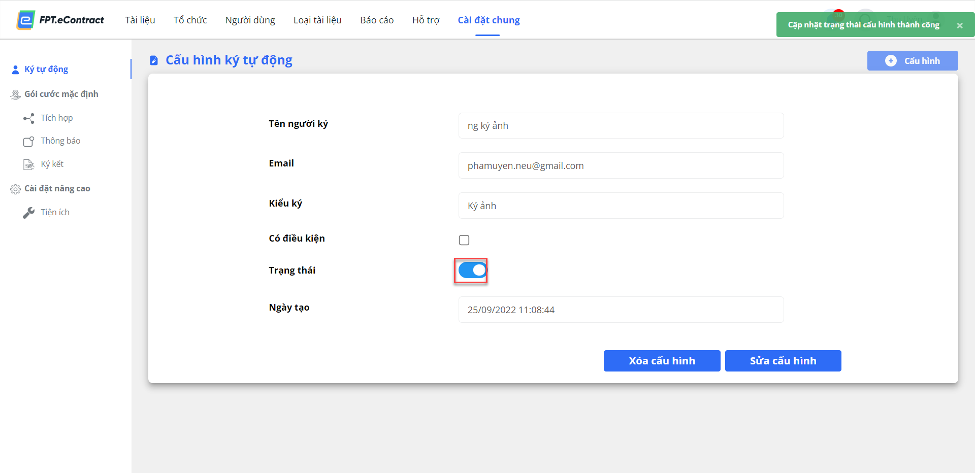977x474 pixels.
Task: Tick the Có điều kiện checkbox
Action: coord(464,240)
